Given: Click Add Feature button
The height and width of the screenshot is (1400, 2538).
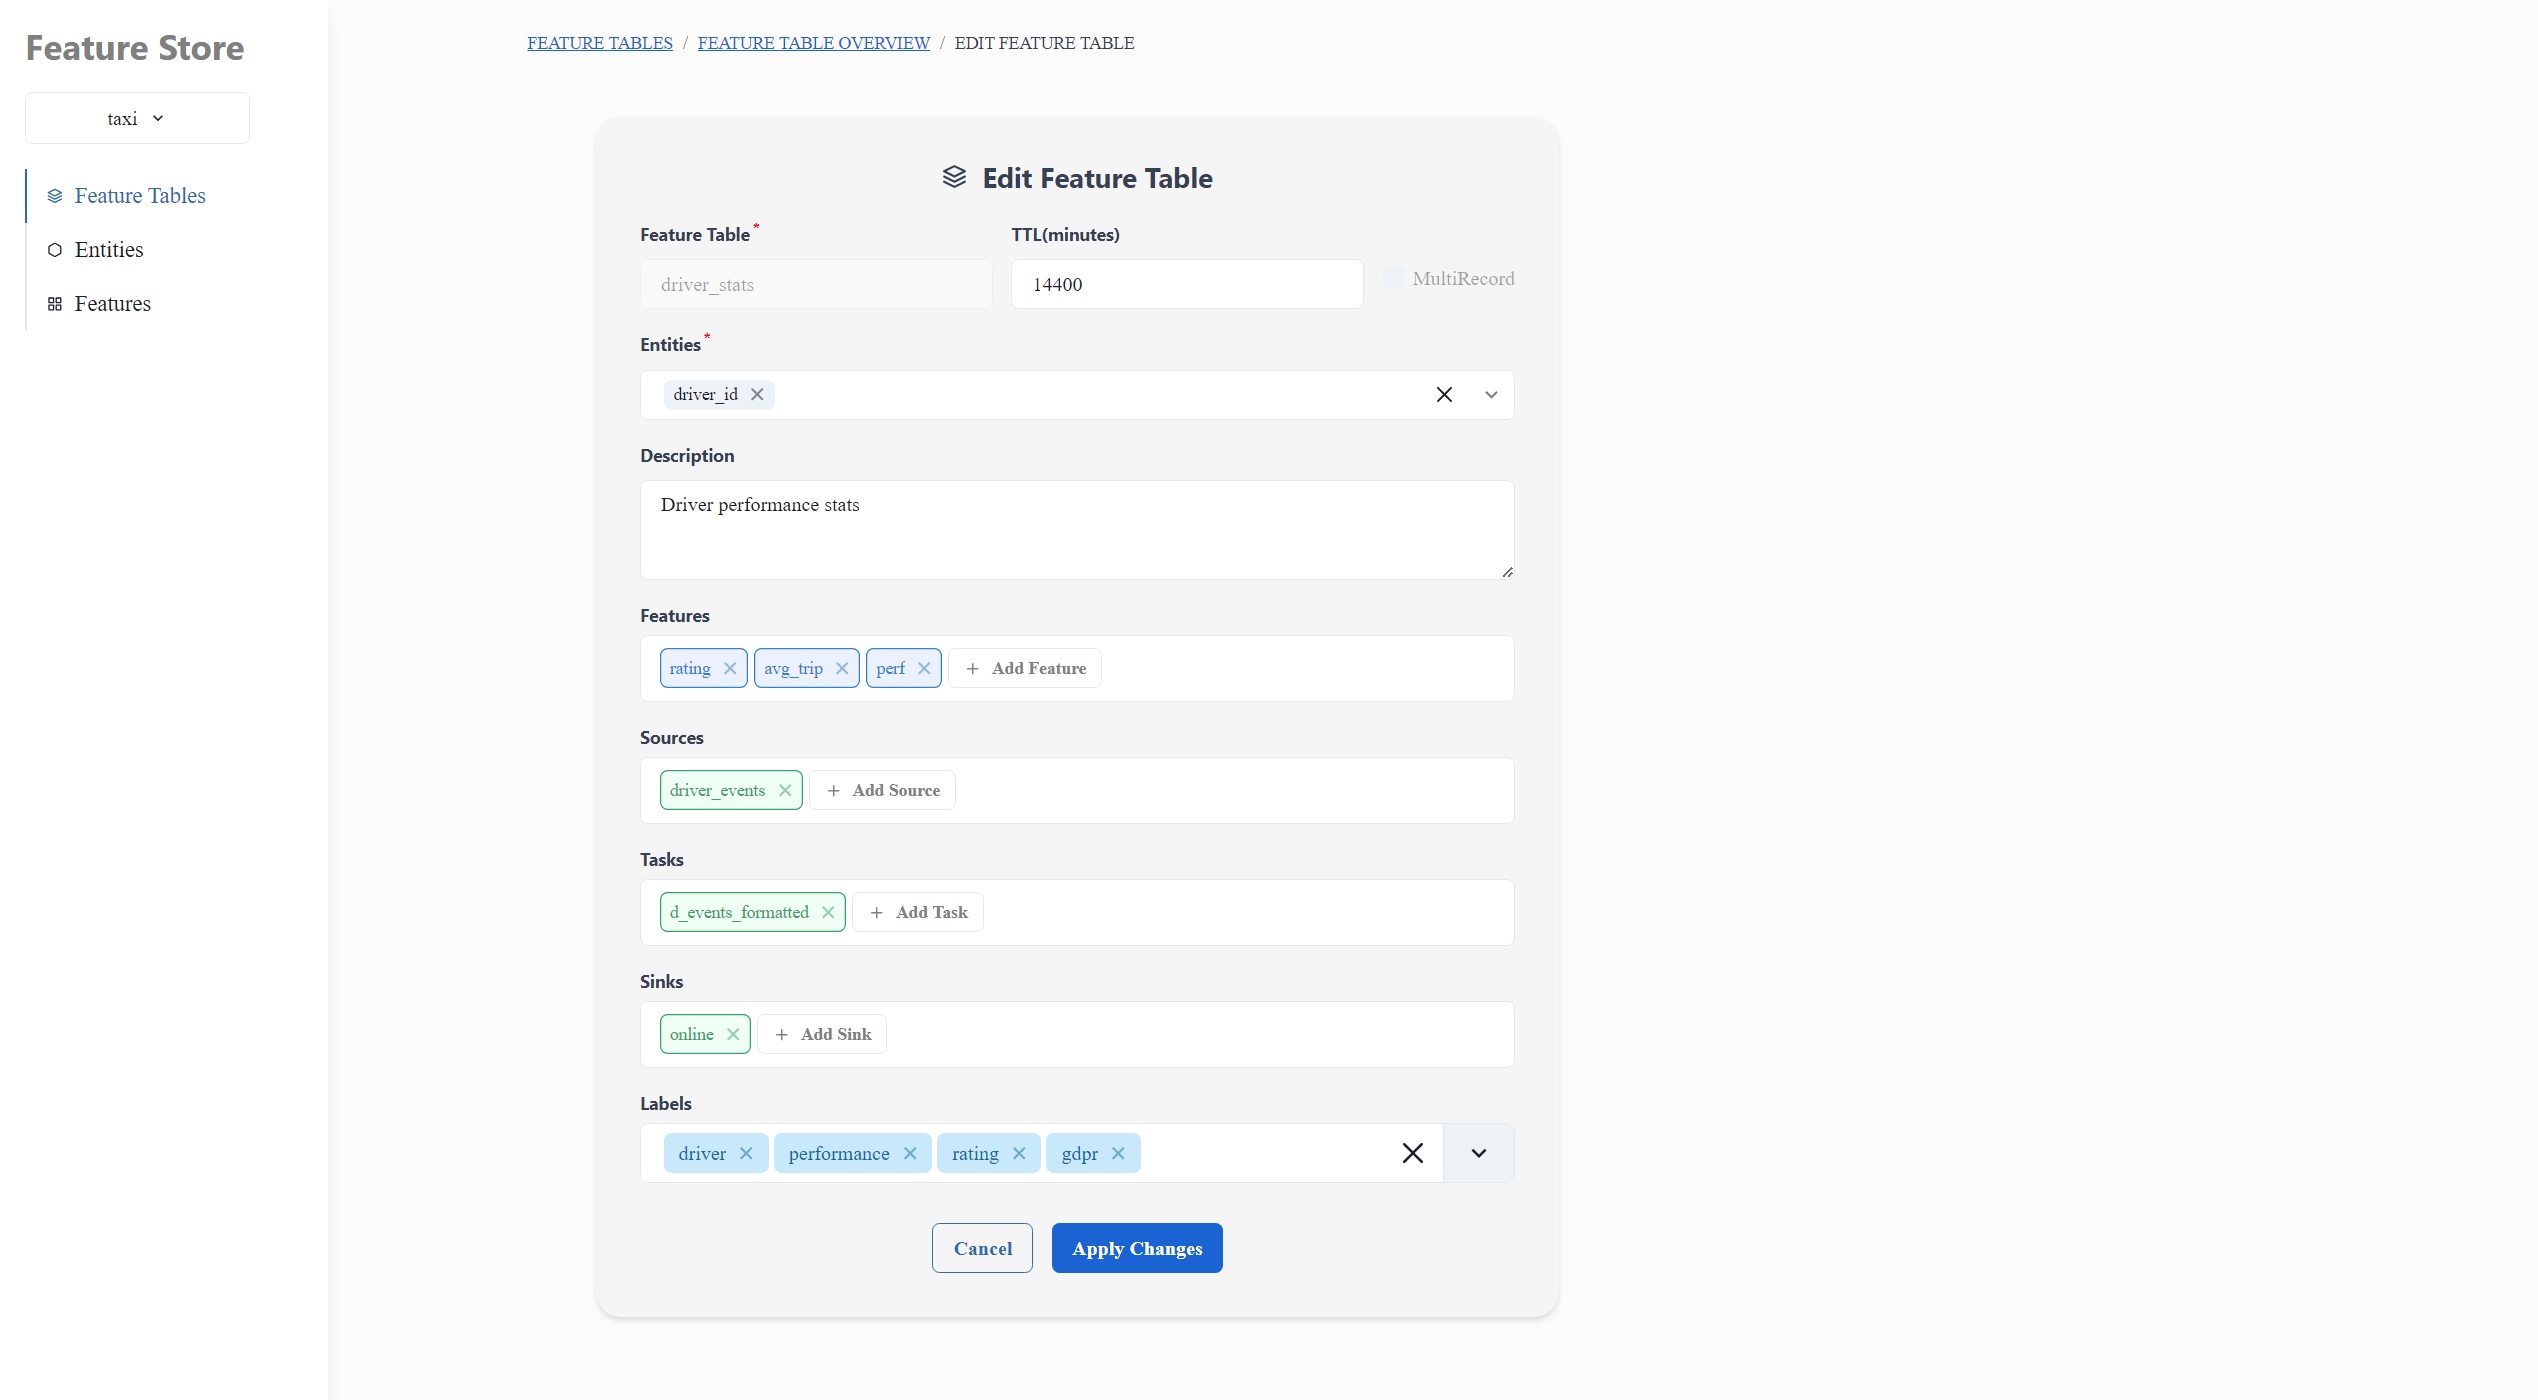Looking at the screenshot, I should (x=1025, y=669).
